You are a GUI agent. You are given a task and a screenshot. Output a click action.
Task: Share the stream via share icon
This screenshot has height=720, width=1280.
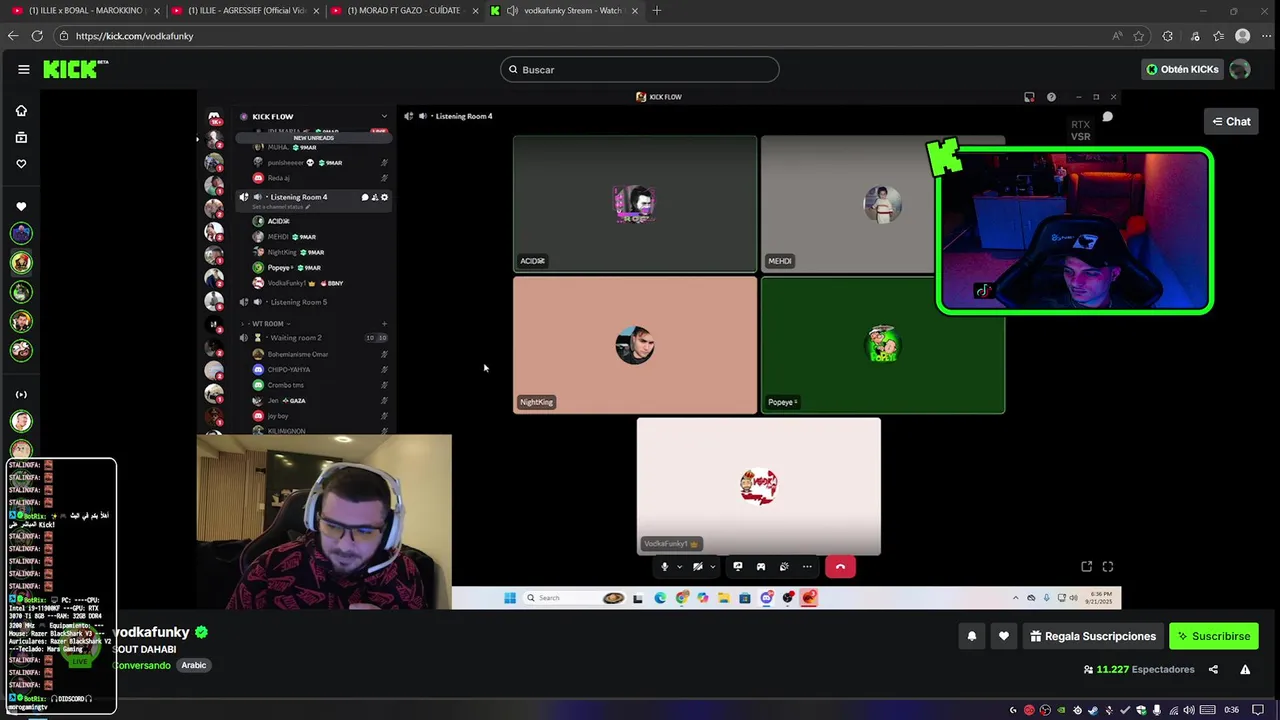point(1213,669)
